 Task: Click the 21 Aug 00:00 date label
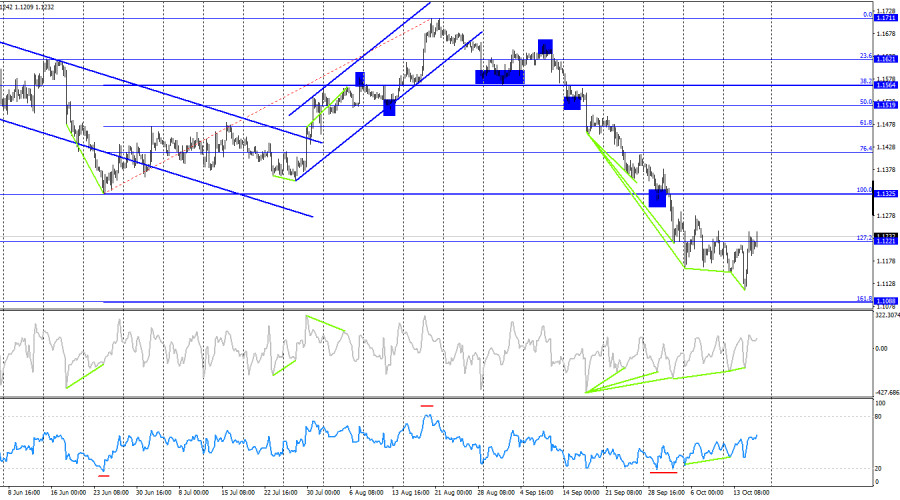tap(453, 493)
